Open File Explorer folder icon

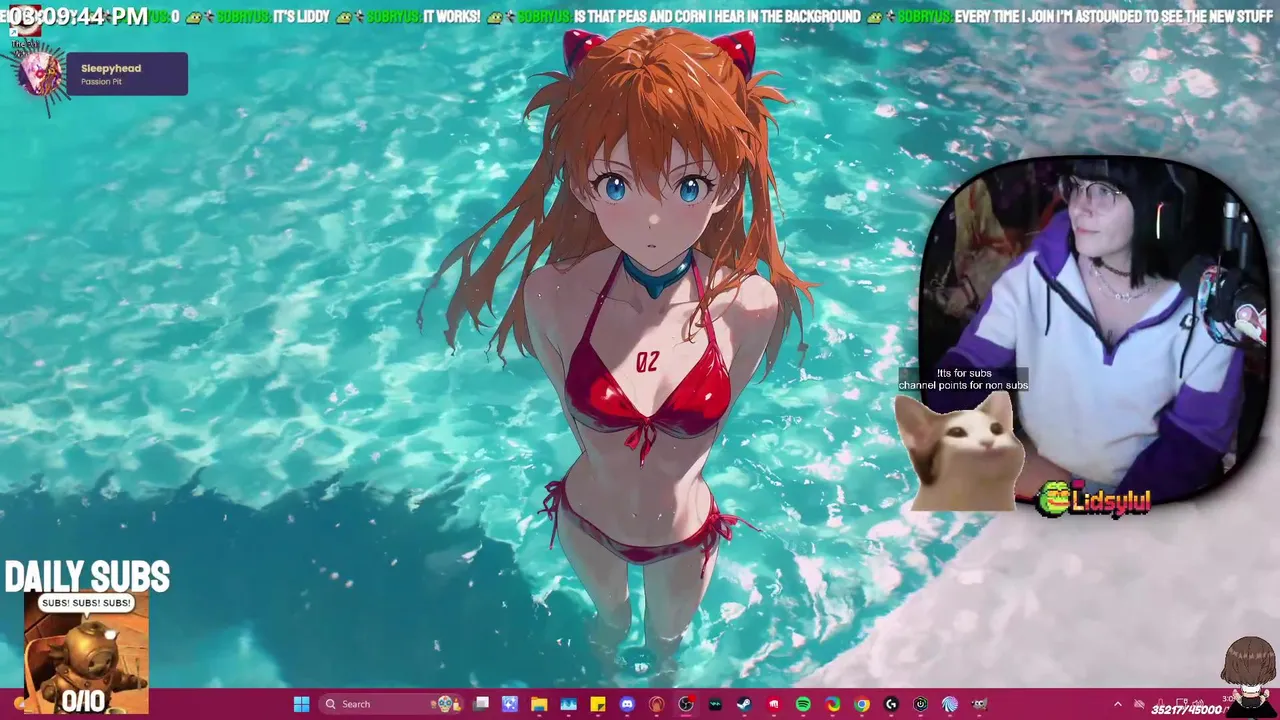click(x=539, y=704)
